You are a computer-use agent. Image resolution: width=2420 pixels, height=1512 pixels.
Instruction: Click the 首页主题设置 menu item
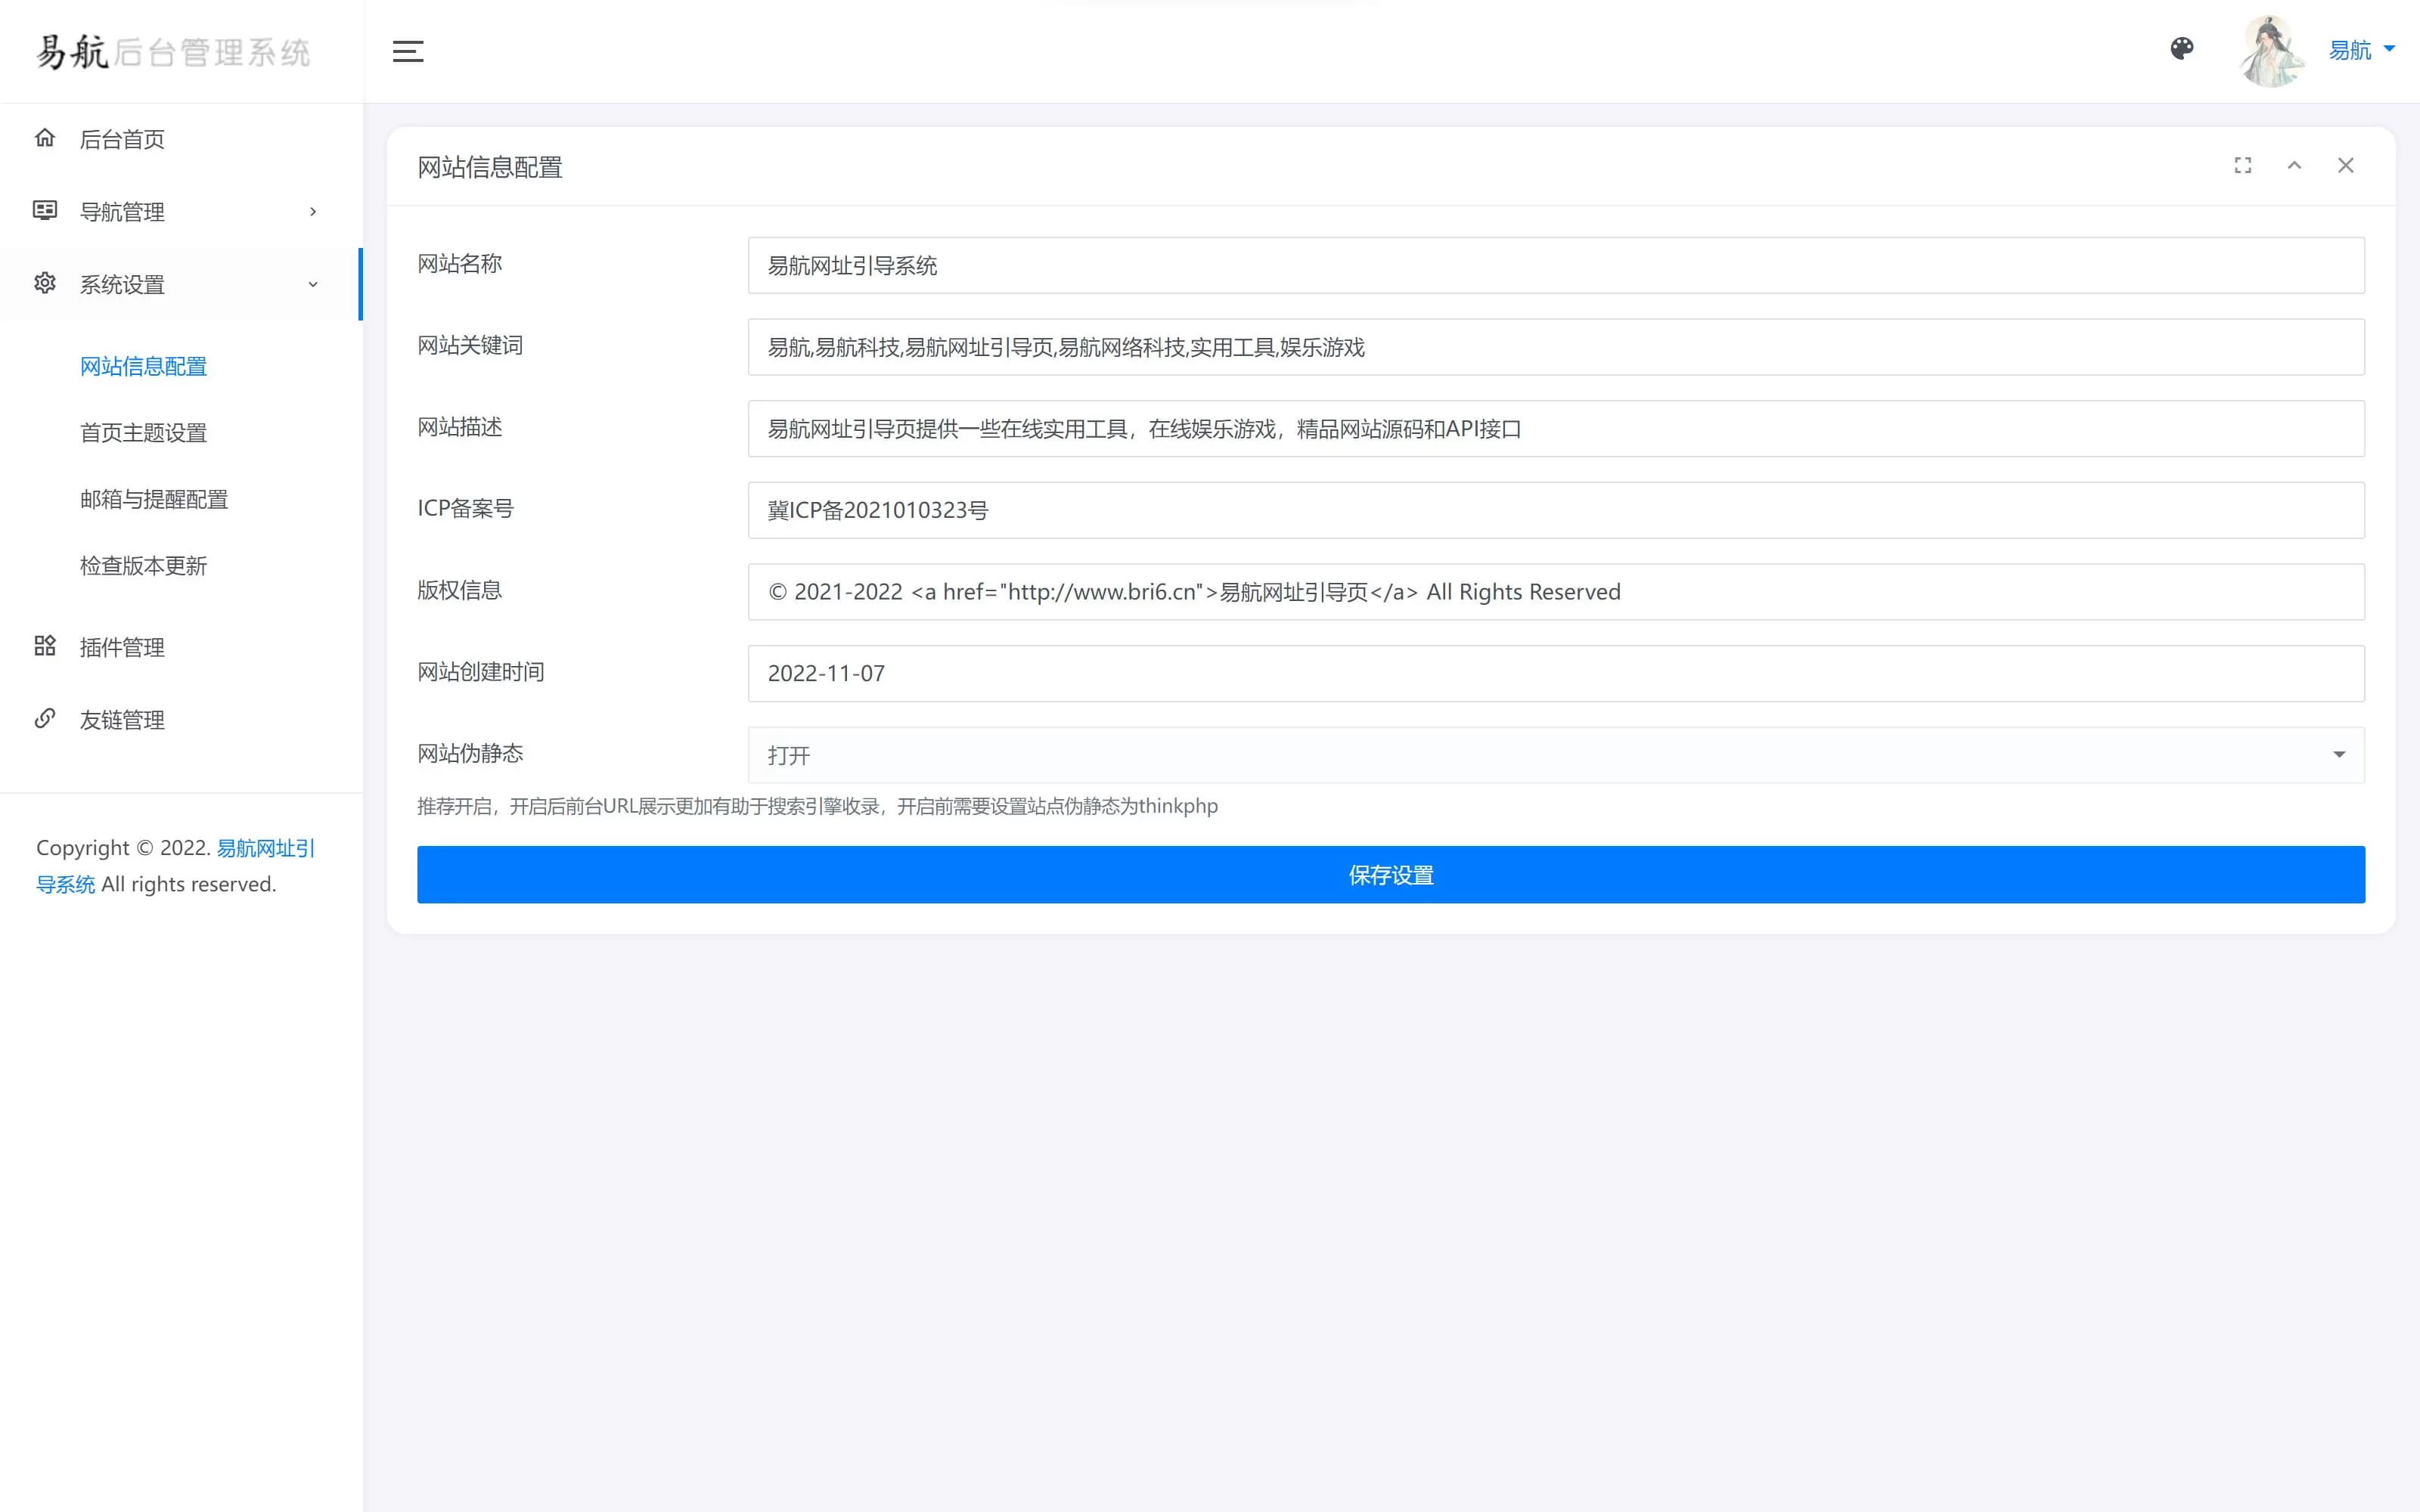point(143,432)
